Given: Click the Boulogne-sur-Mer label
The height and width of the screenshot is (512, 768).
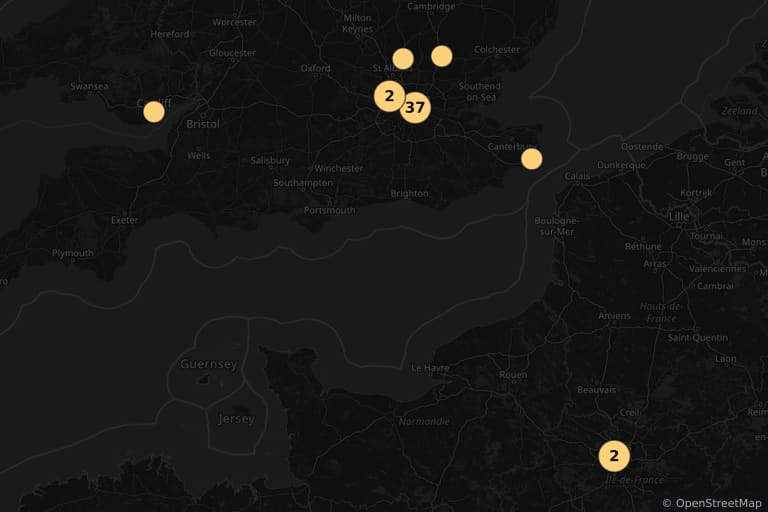Looking at the screenshot, I should pos(556,226).
